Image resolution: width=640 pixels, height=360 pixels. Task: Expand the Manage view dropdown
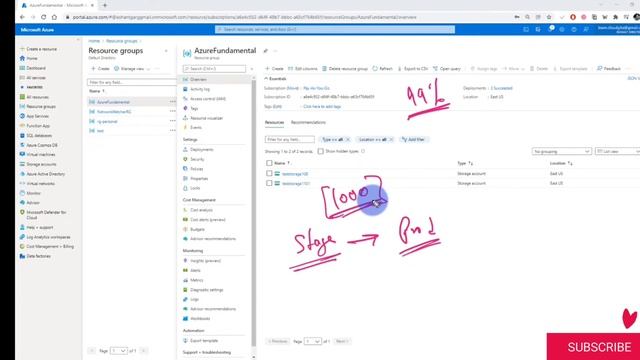pos(132,69)
